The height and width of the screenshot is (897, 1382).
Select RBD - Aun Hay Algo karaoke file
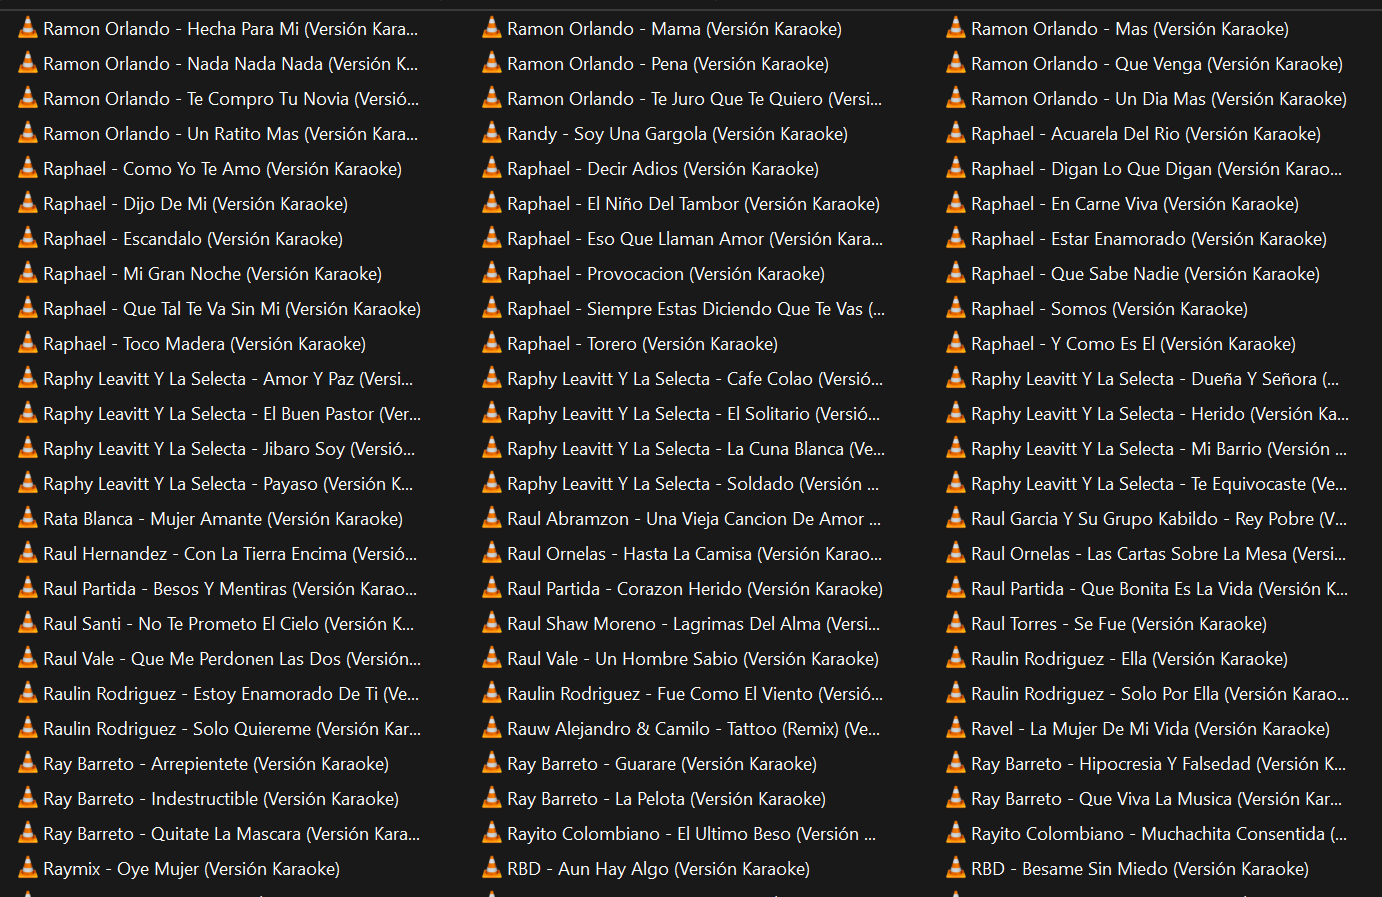658,869
